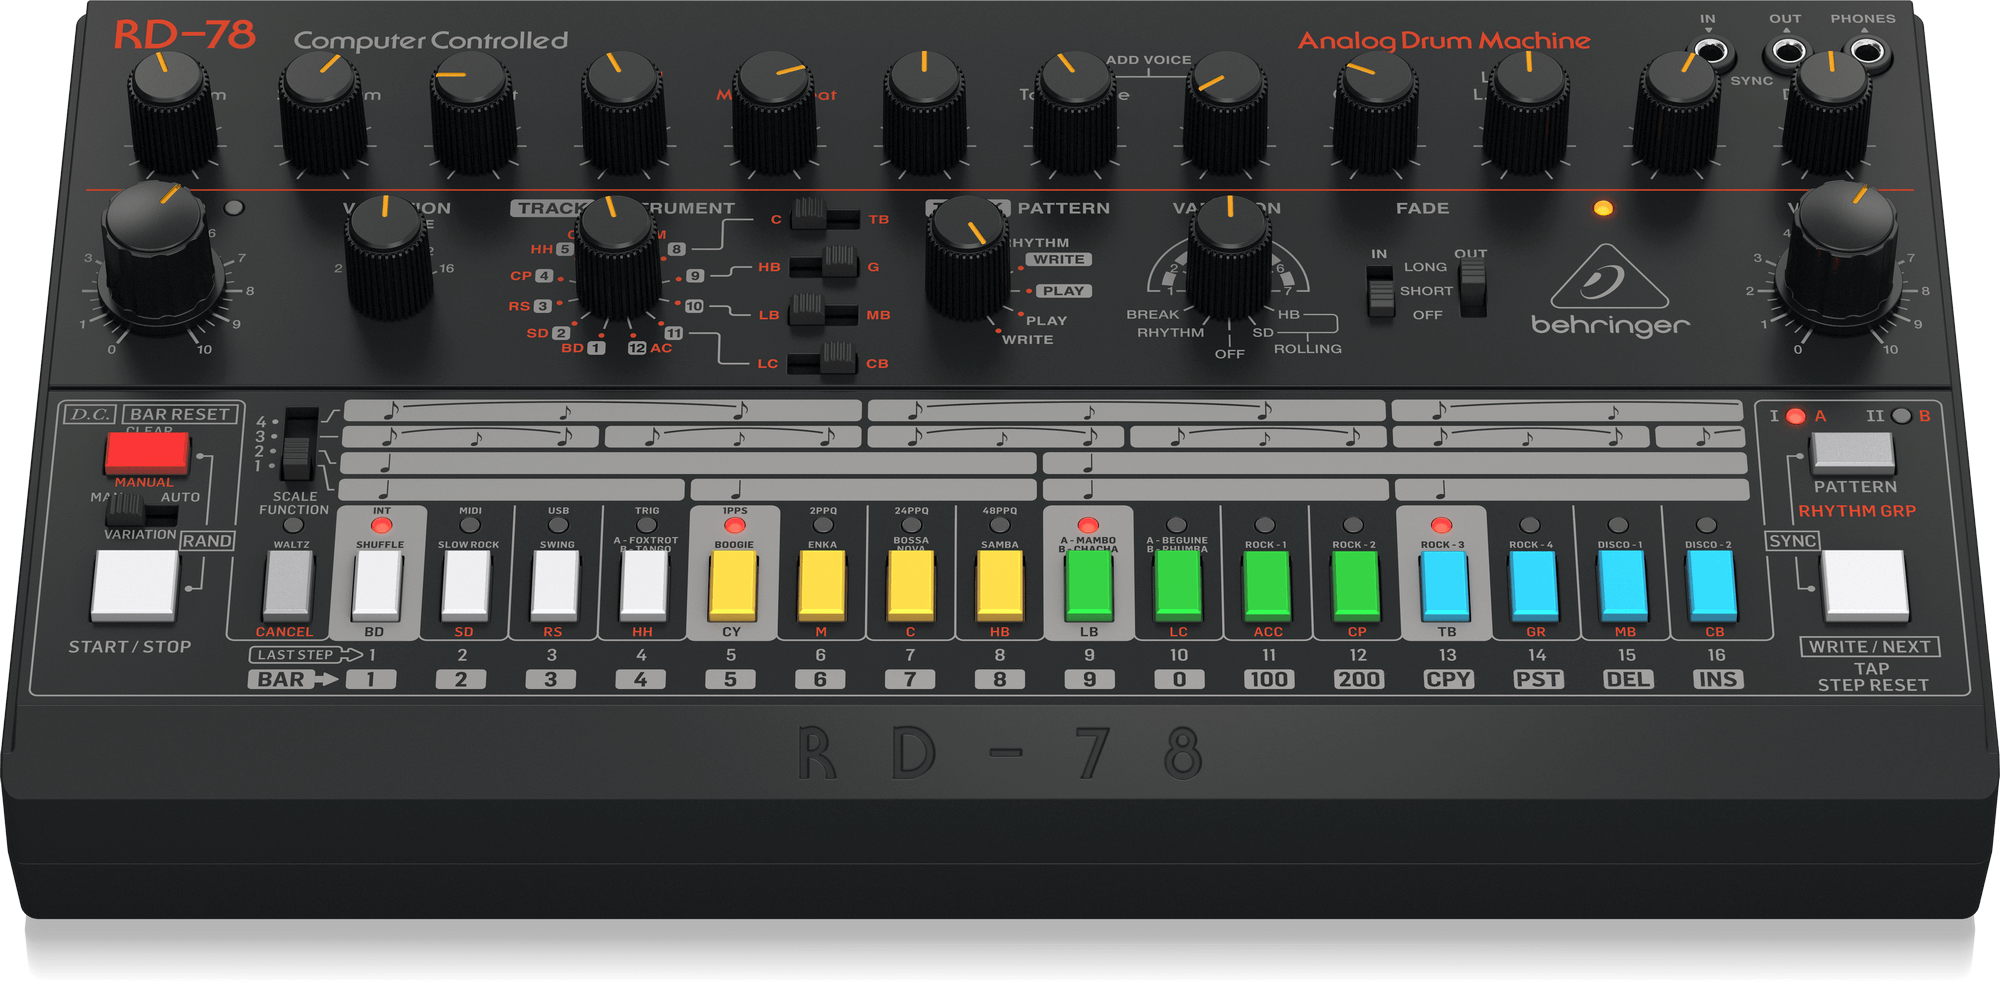The image size is (2000, 983).
Task: Click the DEL label under step 15
Action: pos(1628,679)
